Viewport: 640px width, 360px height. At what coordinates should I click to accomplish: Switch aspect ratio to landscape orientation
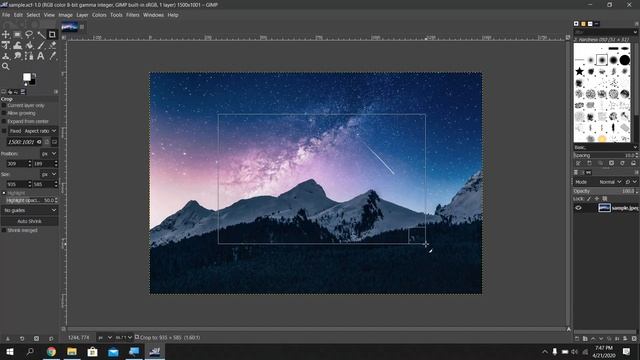(x=54, y=142)
